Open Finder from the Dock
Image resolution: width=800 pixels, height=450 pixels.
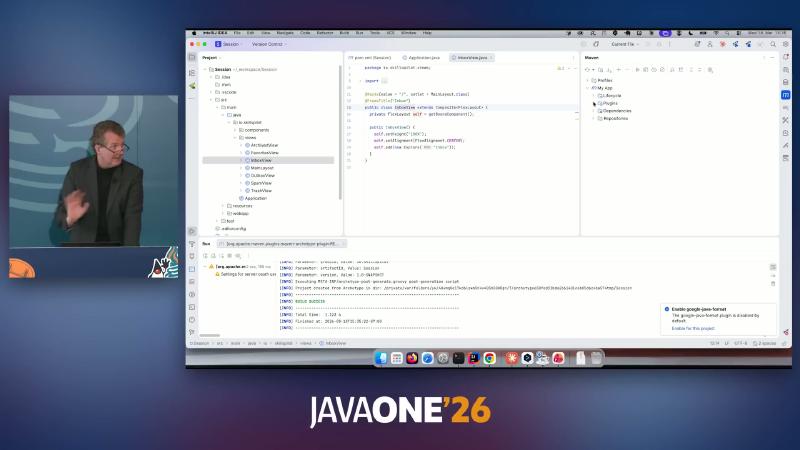point(381,358)
